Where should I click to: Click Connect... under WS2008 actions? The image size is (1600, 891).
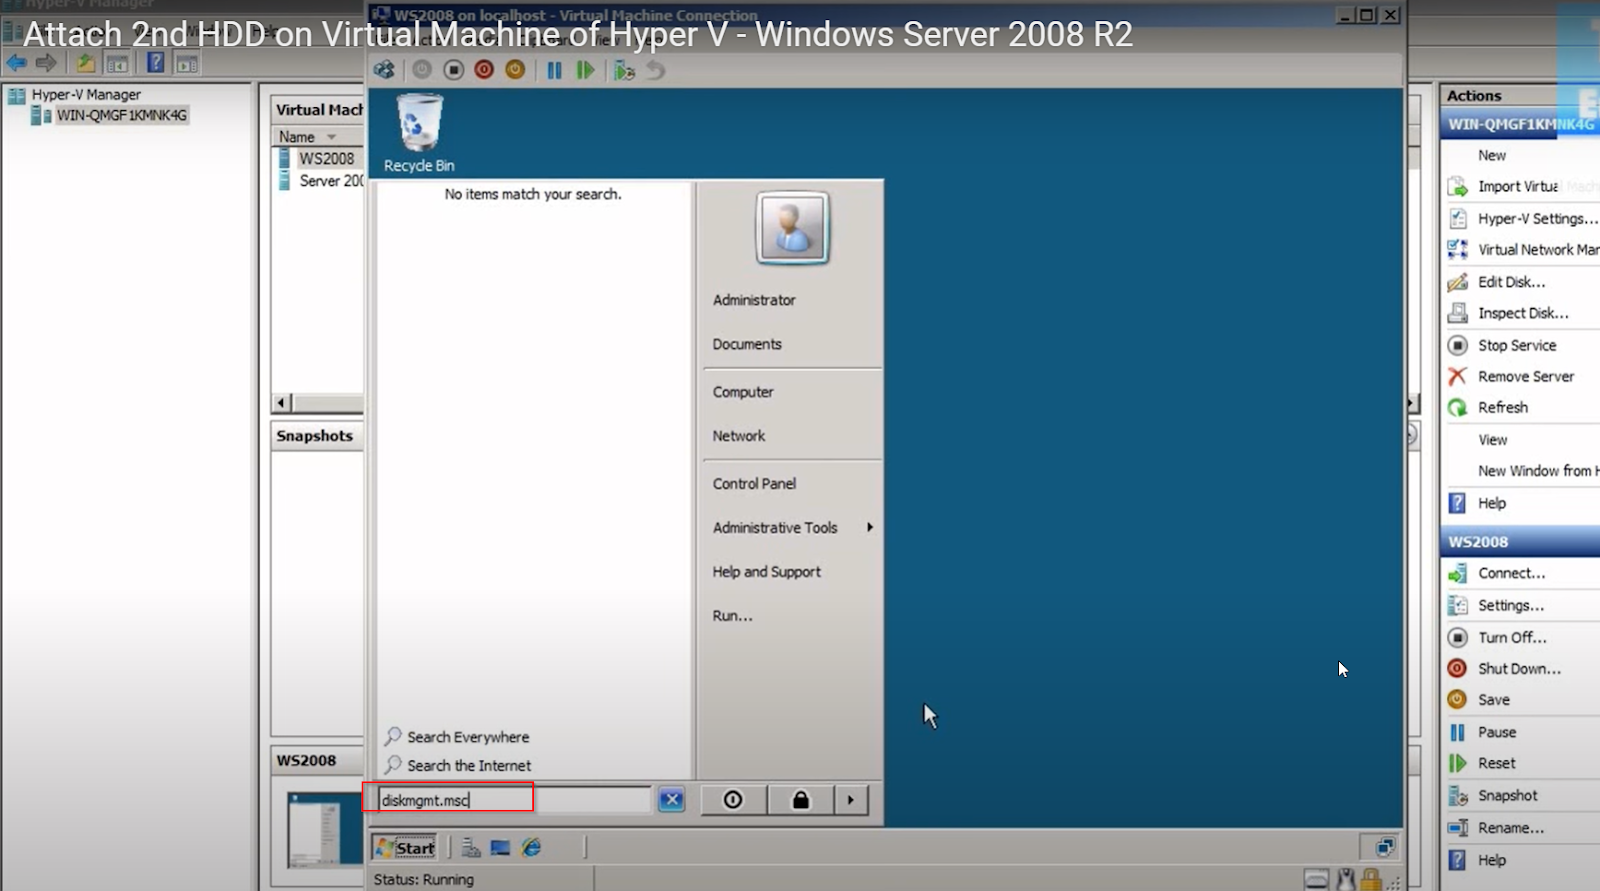point(1511,573)
